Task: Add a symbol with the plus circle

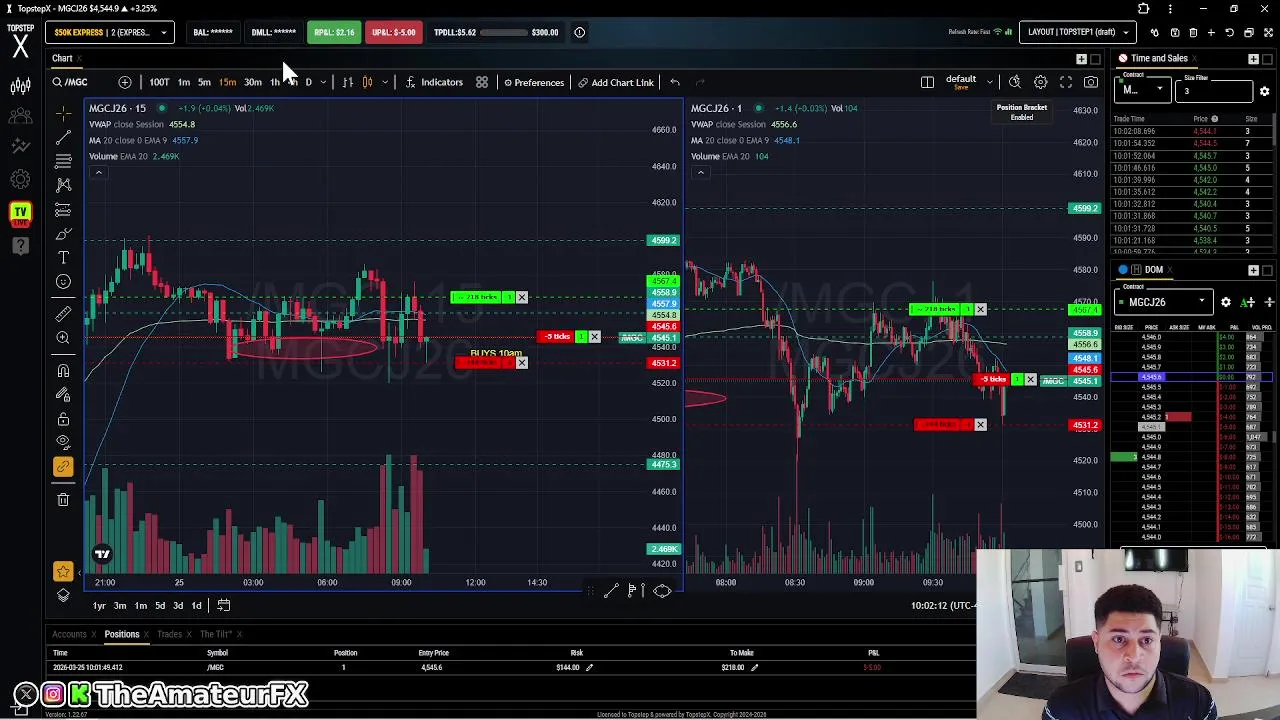Action: tap(125, 82)
